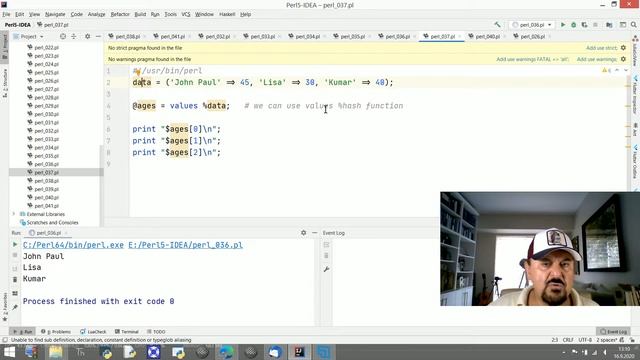Image resolution: width=640 pixels, height=360 pixels.
Task: Click collapse all icon in Project panel
Action: pos(74,36)
